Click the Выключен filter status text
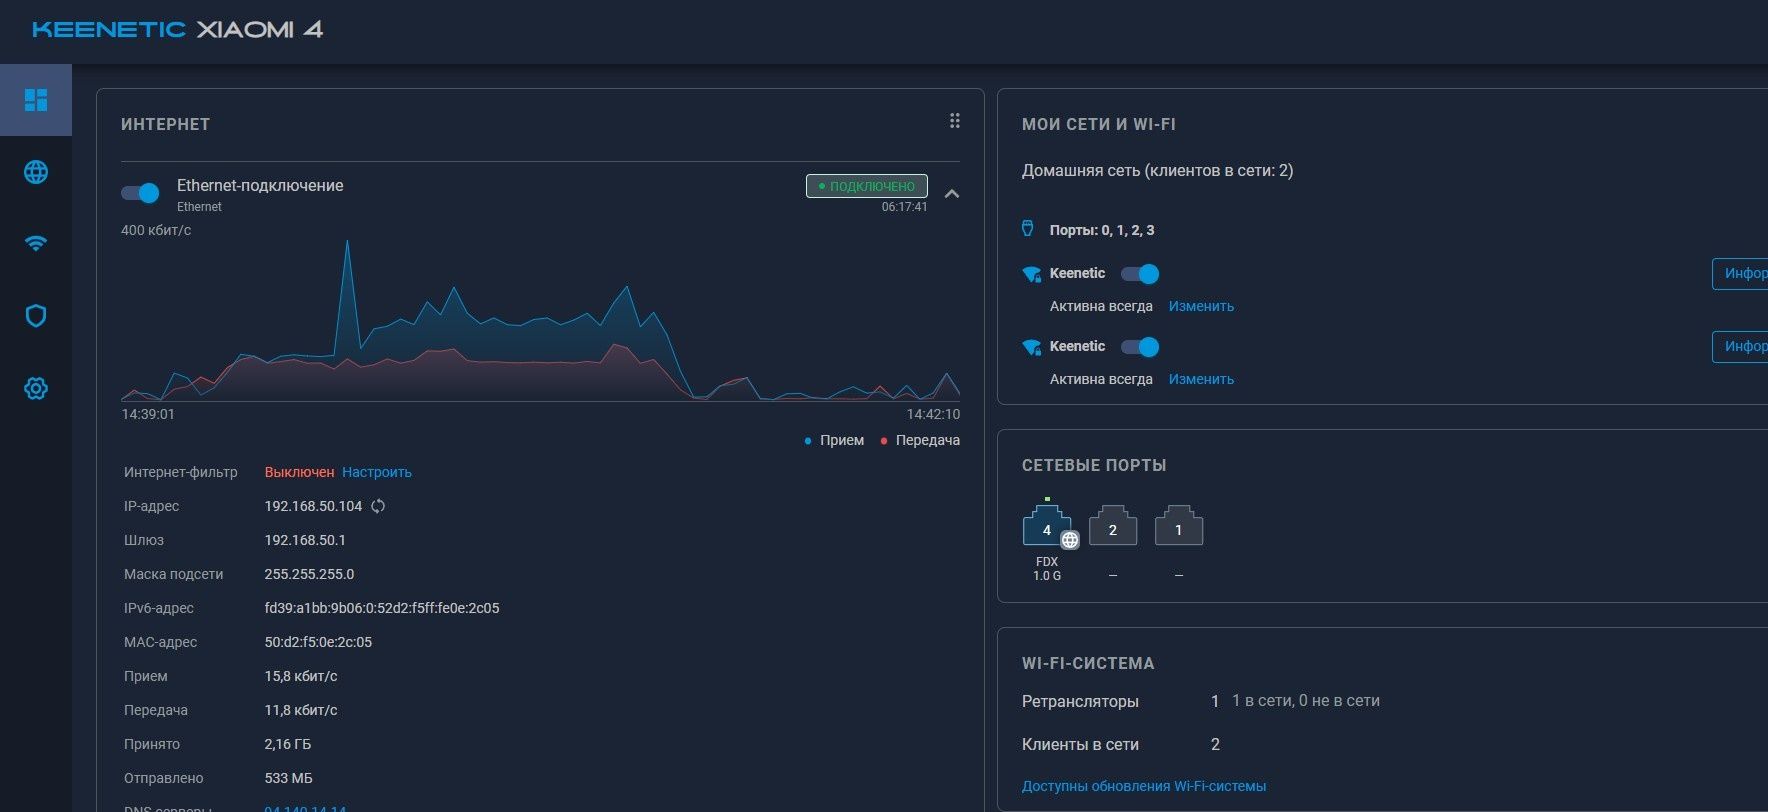 point(299,472)
